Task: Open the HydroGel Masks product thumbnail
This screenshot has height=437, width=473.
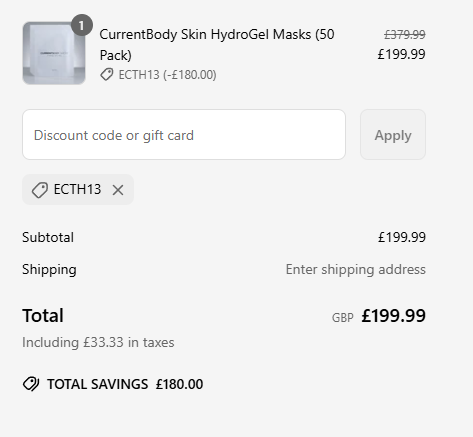Action: [54, 53]
